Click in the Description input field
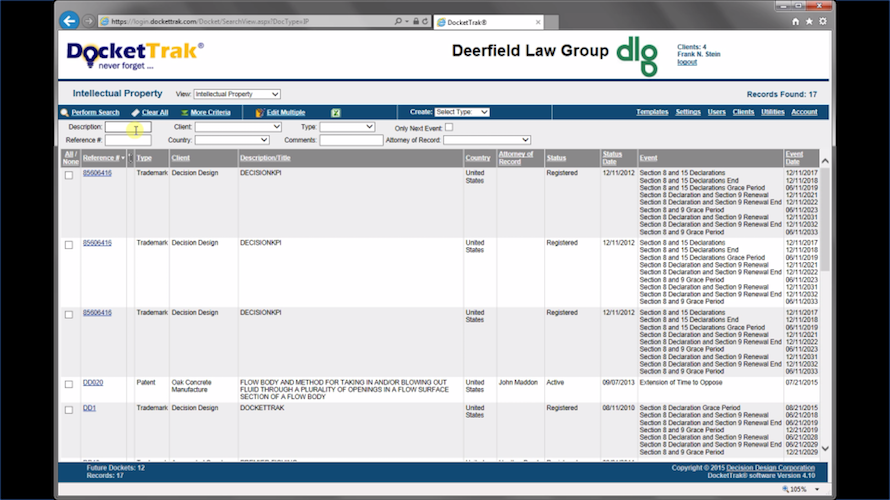 pos(128,127)
